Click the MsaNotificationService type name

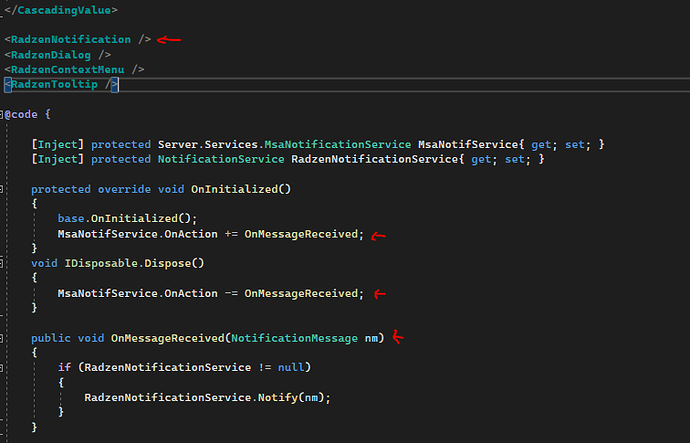coord(338,145)
